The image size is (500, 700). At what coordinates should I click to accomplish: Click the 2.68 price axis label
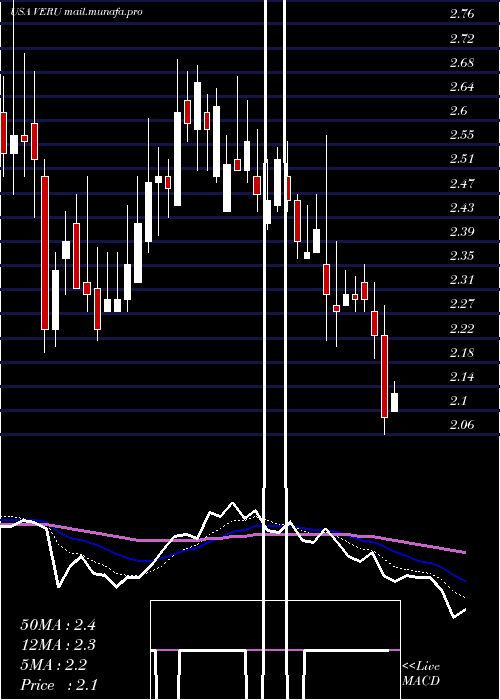(462, 63)
